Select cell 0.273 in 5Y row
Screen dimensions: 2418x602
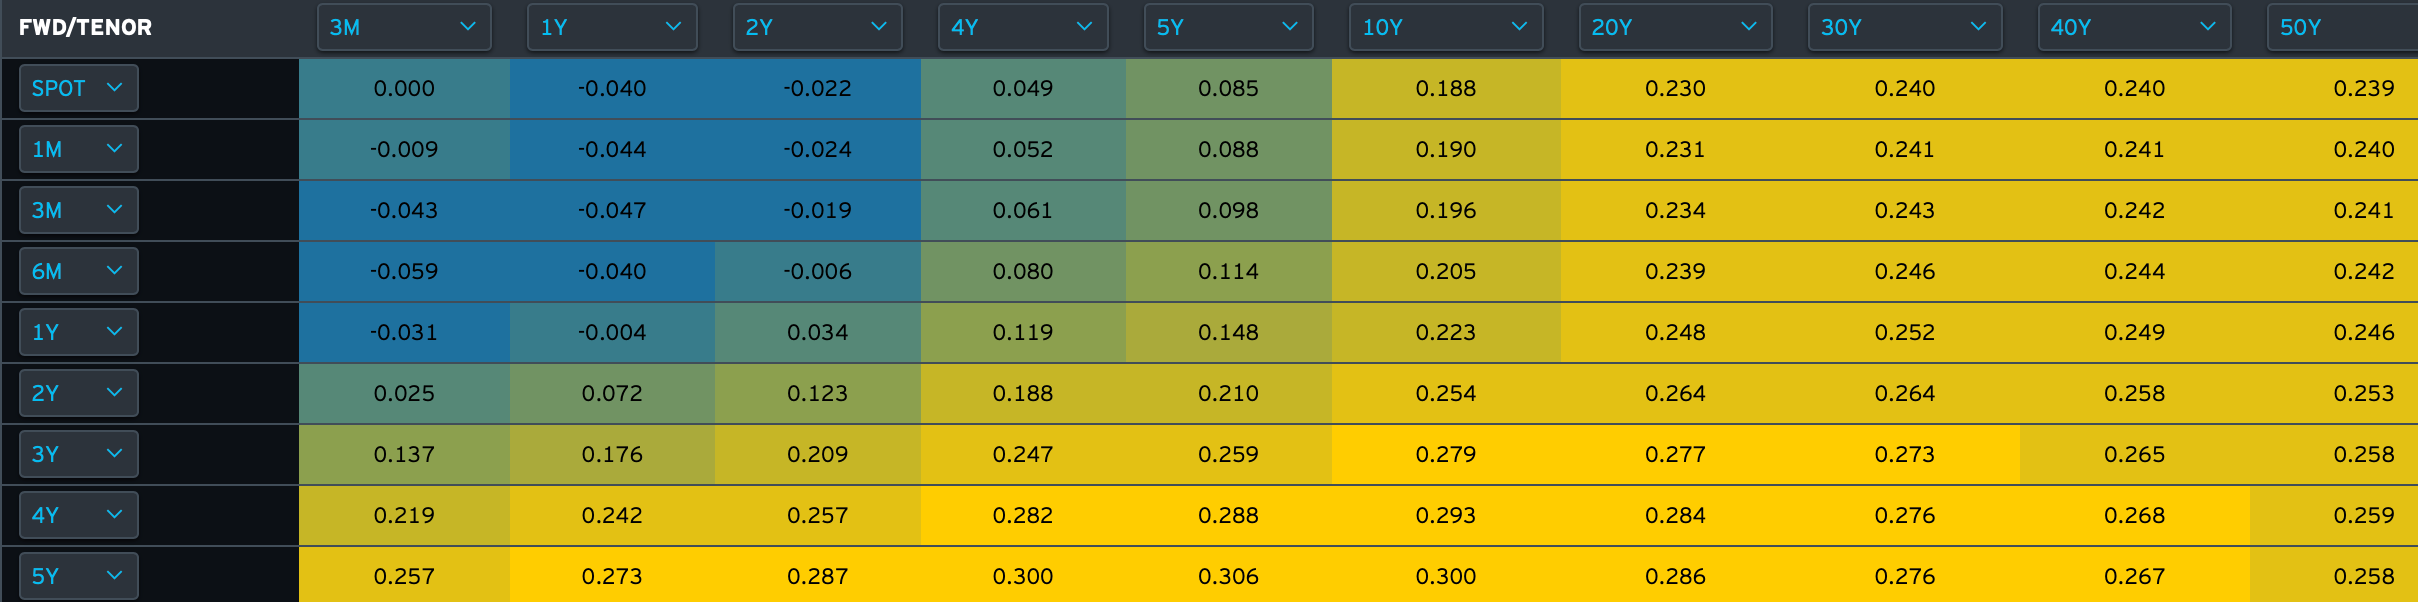(612, 576)
